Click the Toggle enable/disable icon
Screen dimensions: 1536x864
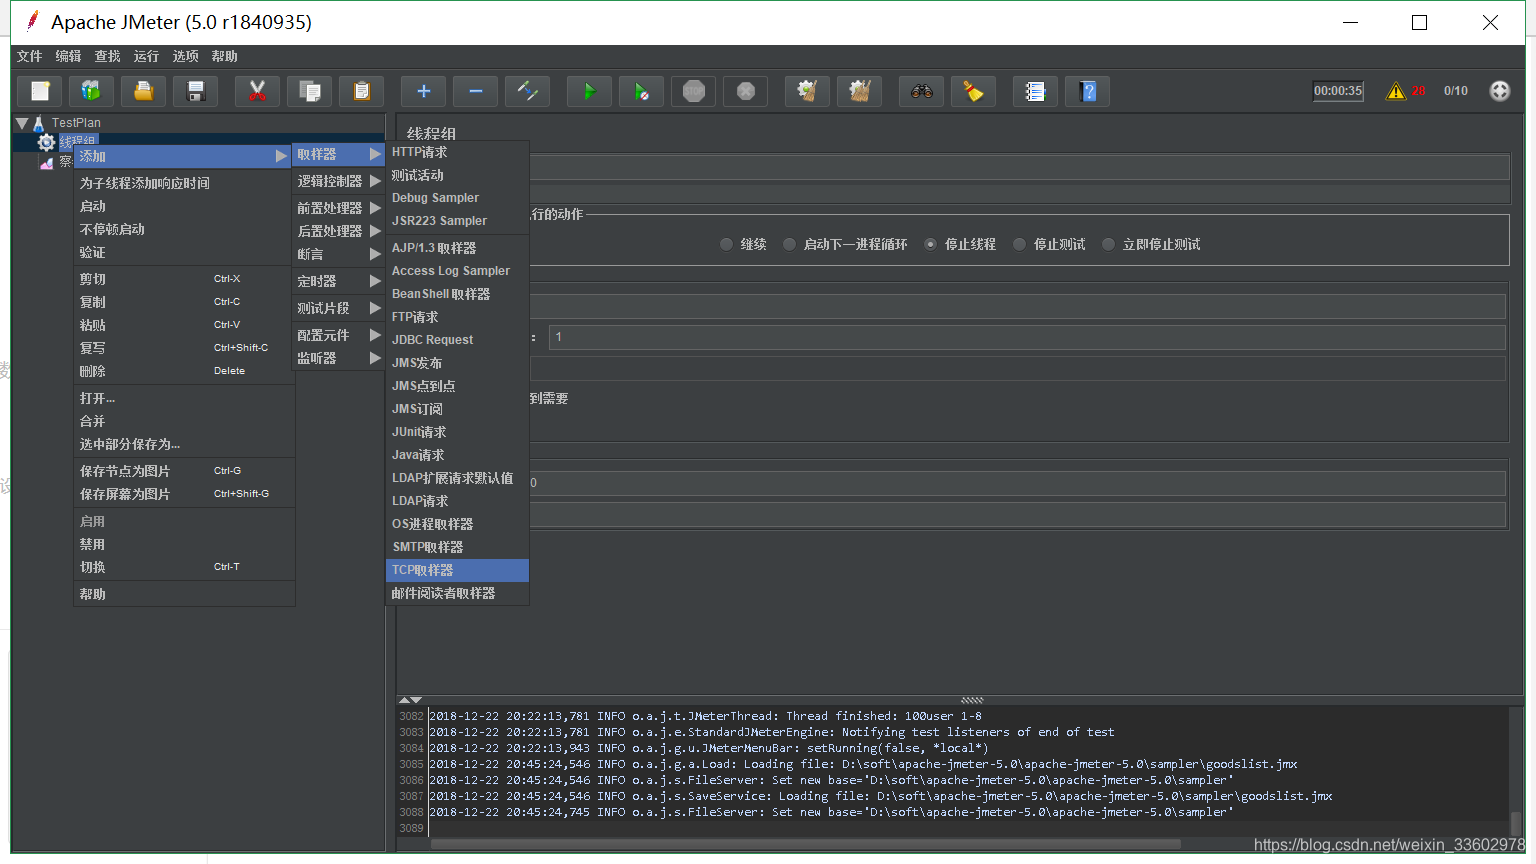click(x=528, y=91)
